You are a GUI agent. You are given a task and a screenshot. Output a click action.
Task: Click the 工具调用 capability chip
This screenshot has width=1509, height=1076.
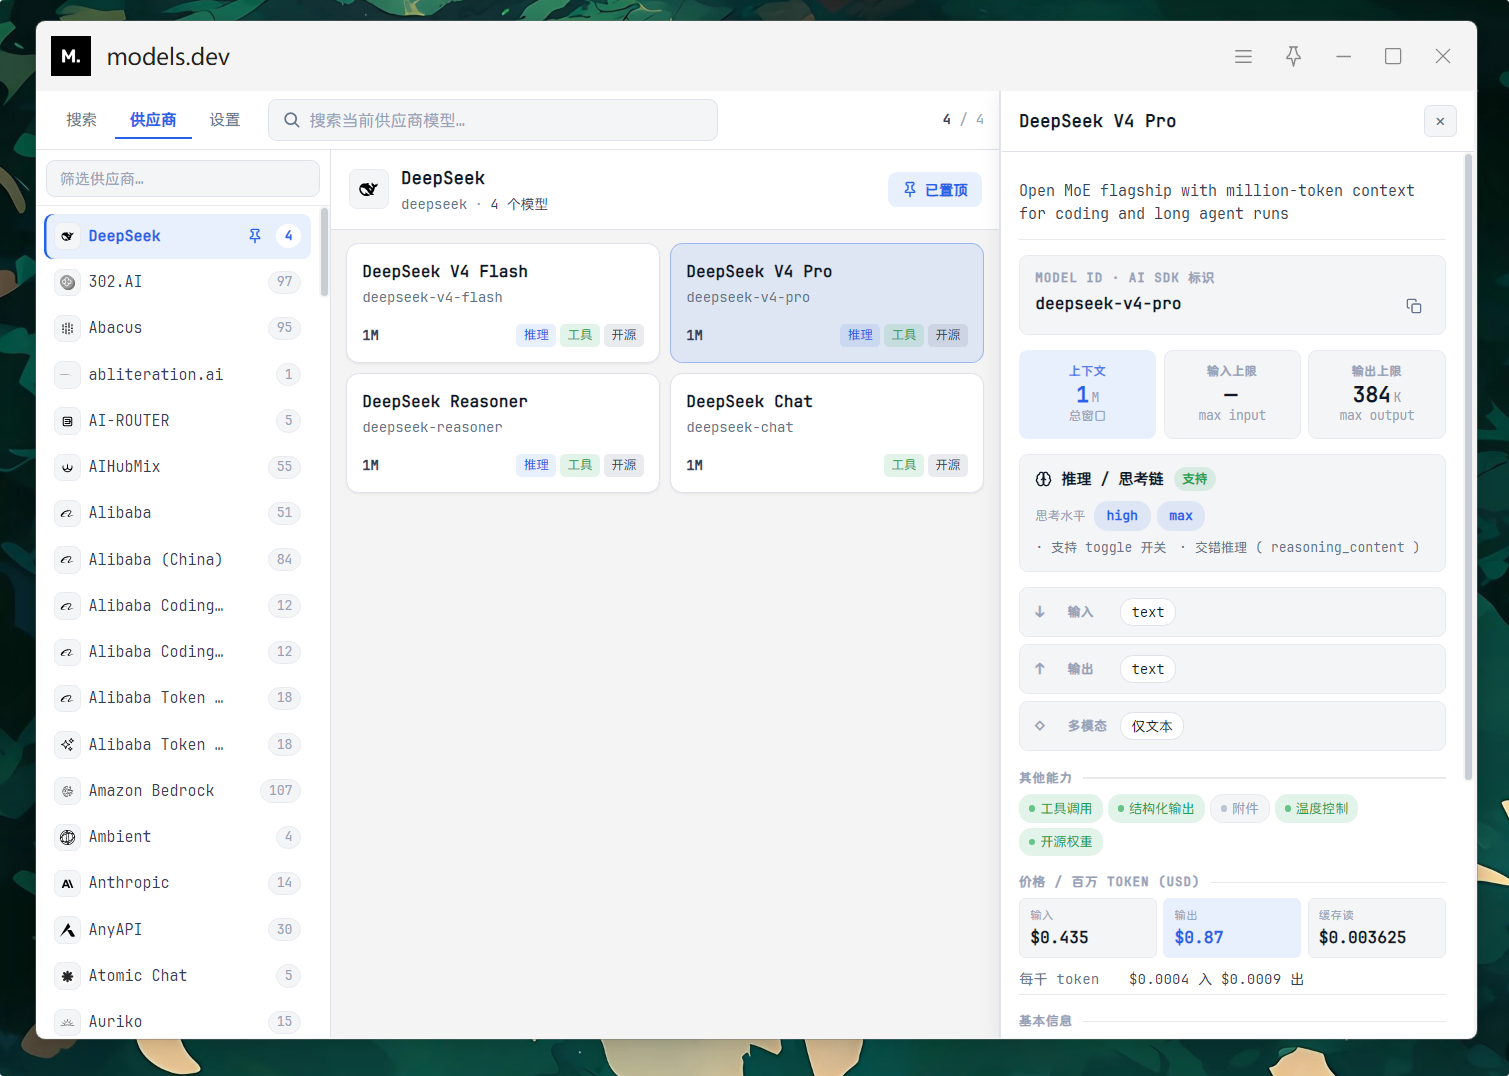tap(1061, 809)
